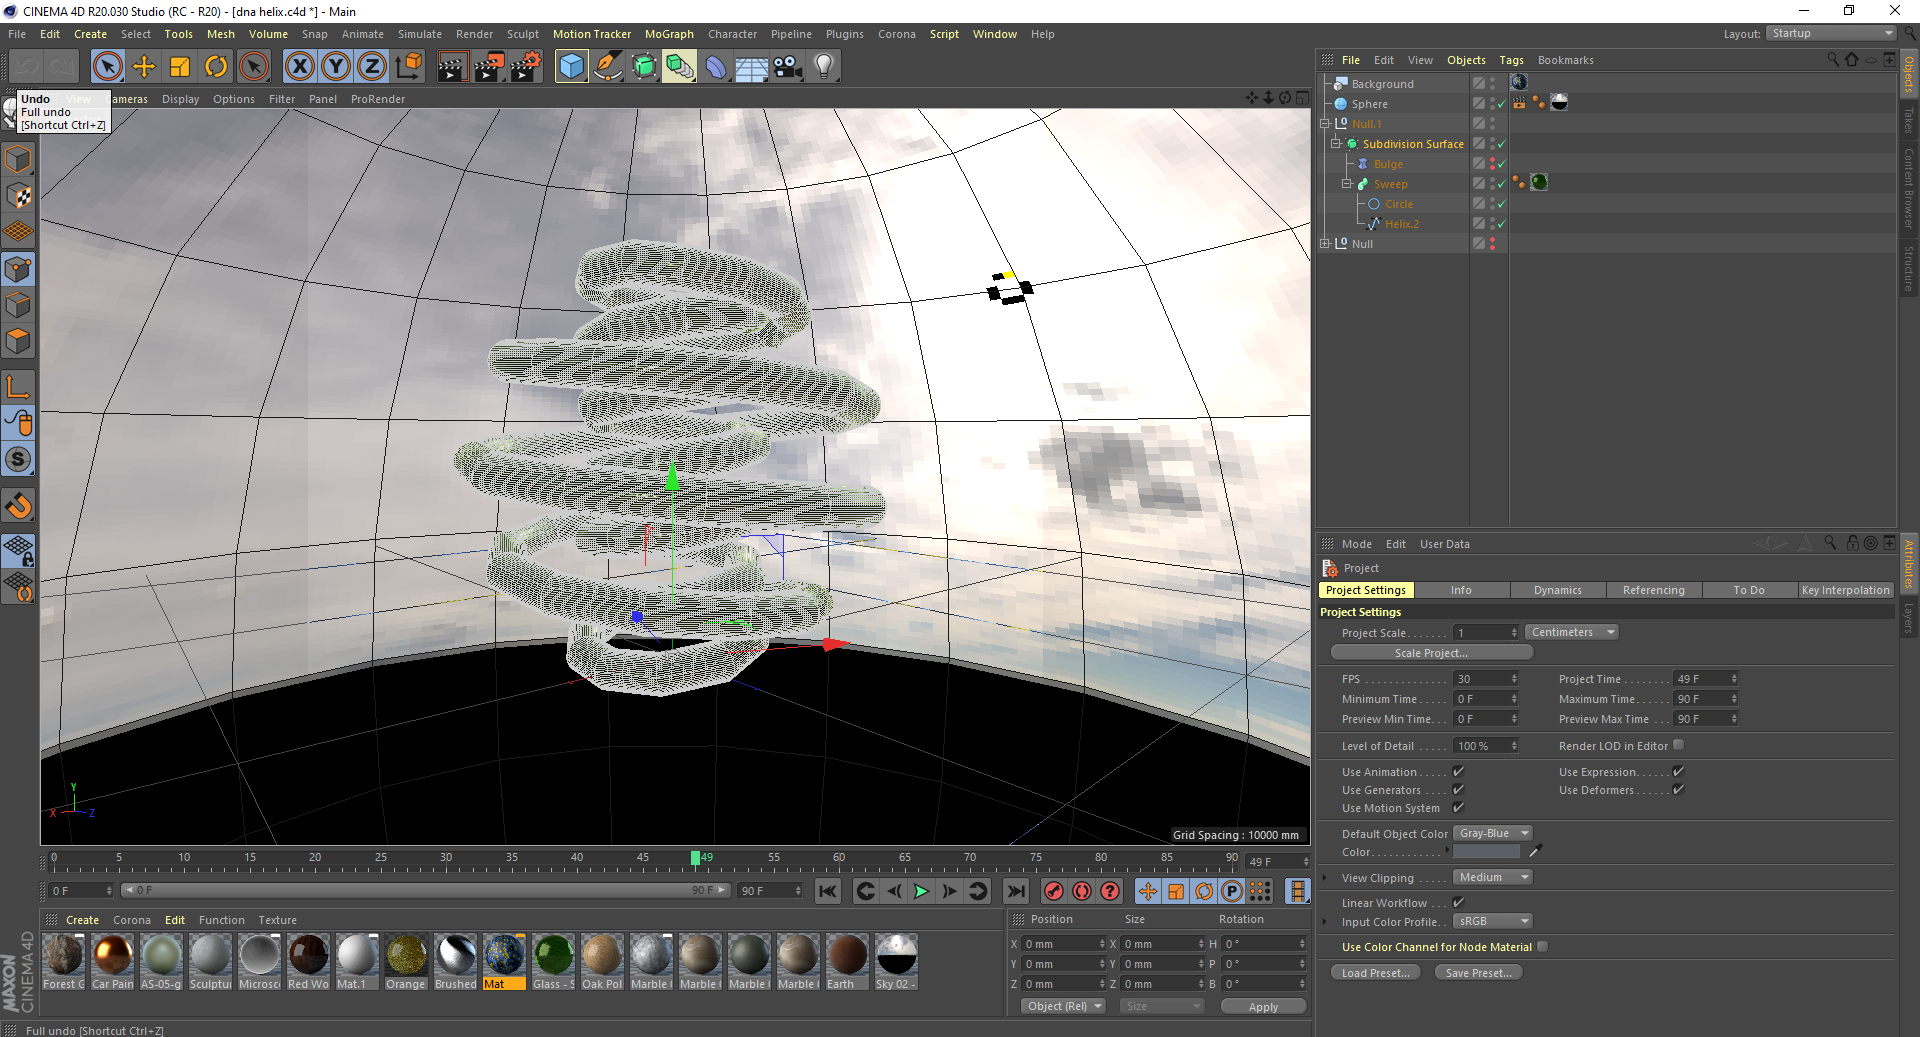Add a Camera object
Screen dimensions: 1920x1037
(788, 67)
